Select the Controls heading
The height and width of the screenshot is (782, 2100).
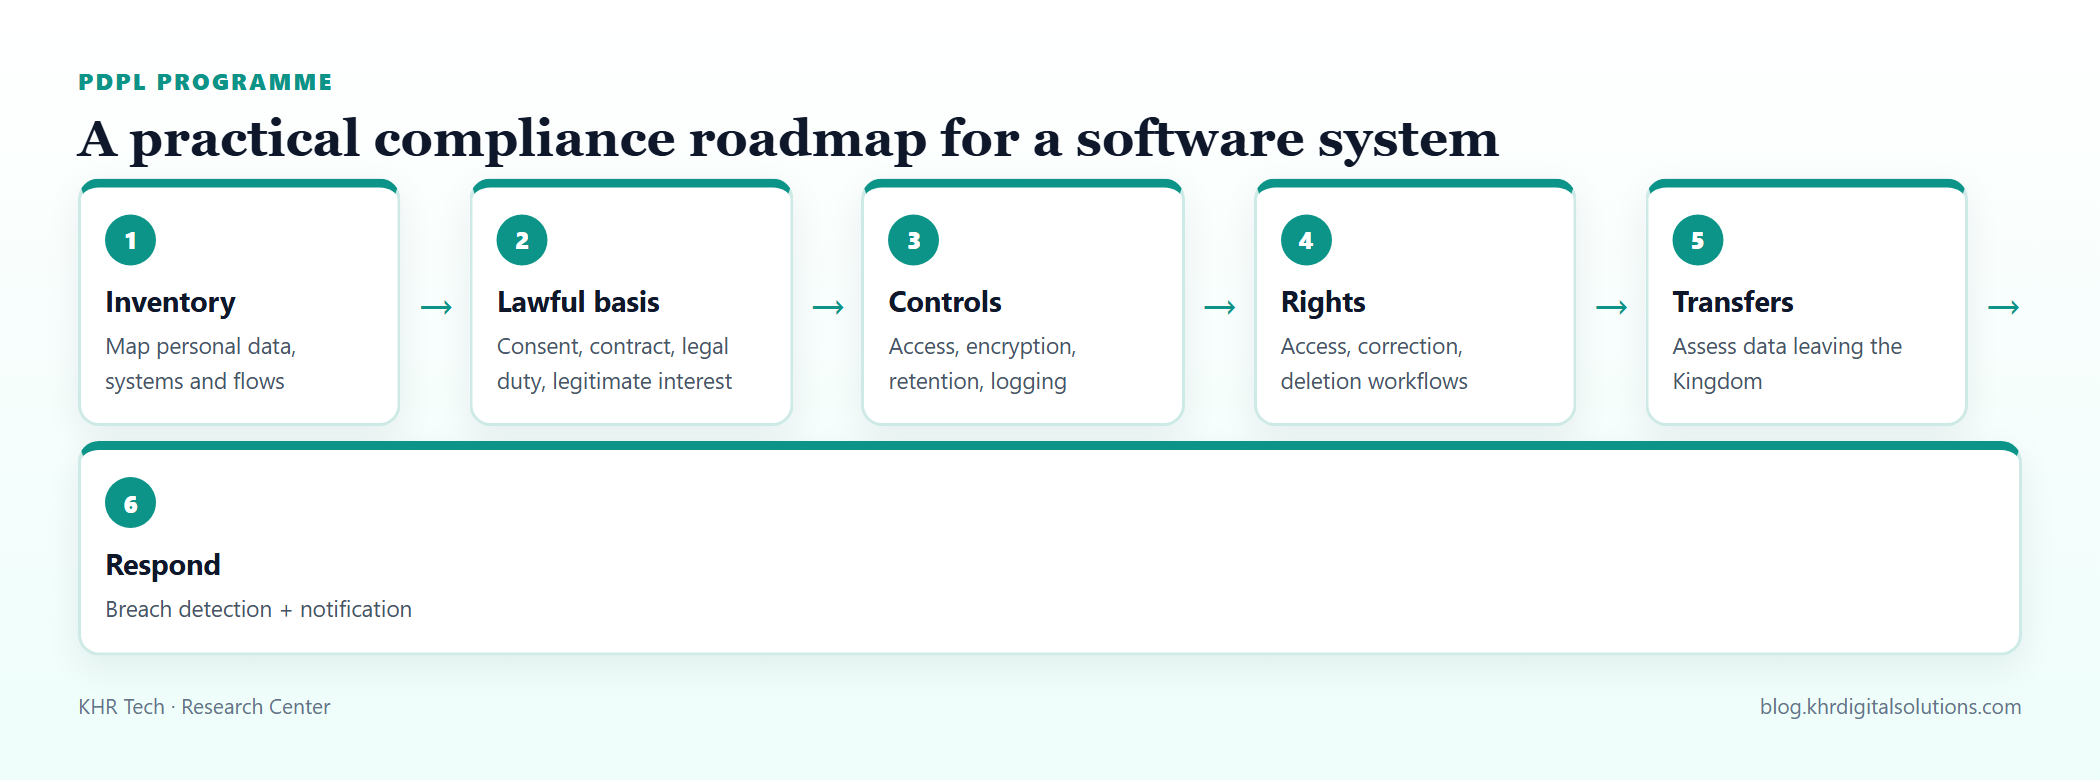[945, 302]
